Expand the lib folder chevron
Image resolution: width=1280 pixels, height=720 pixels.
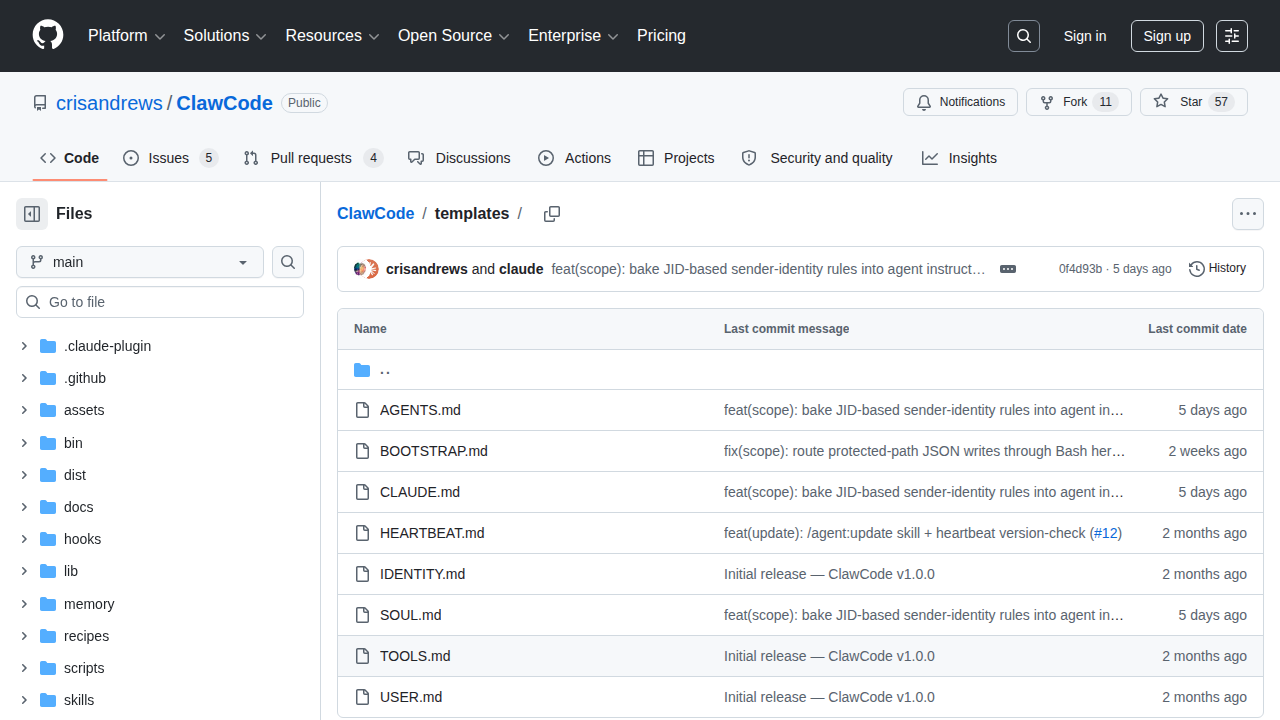click(x=24, y=571)
